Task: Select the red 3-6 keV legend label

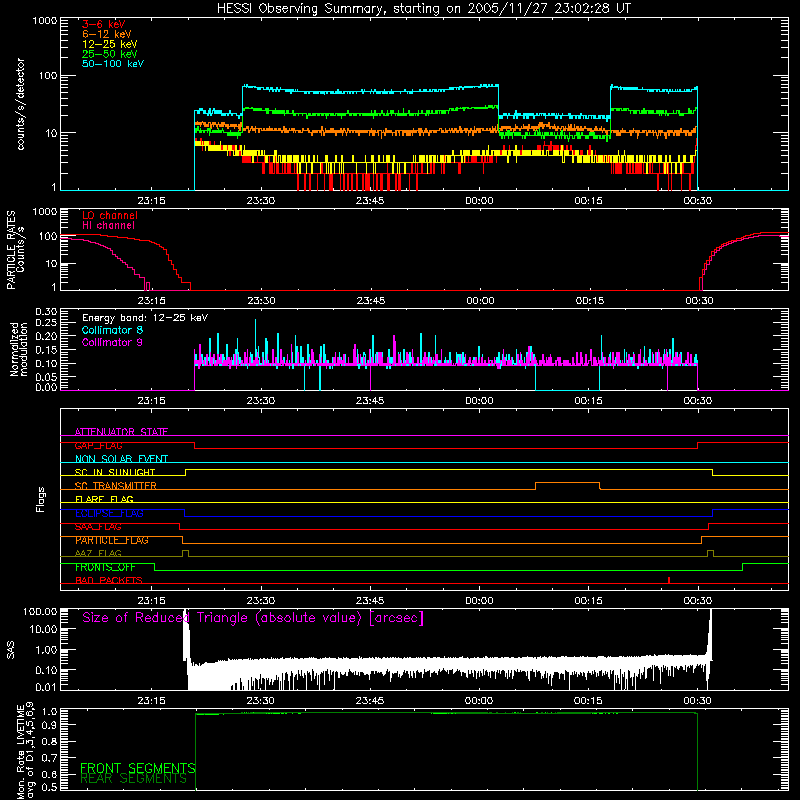Action: click(104, 24)
